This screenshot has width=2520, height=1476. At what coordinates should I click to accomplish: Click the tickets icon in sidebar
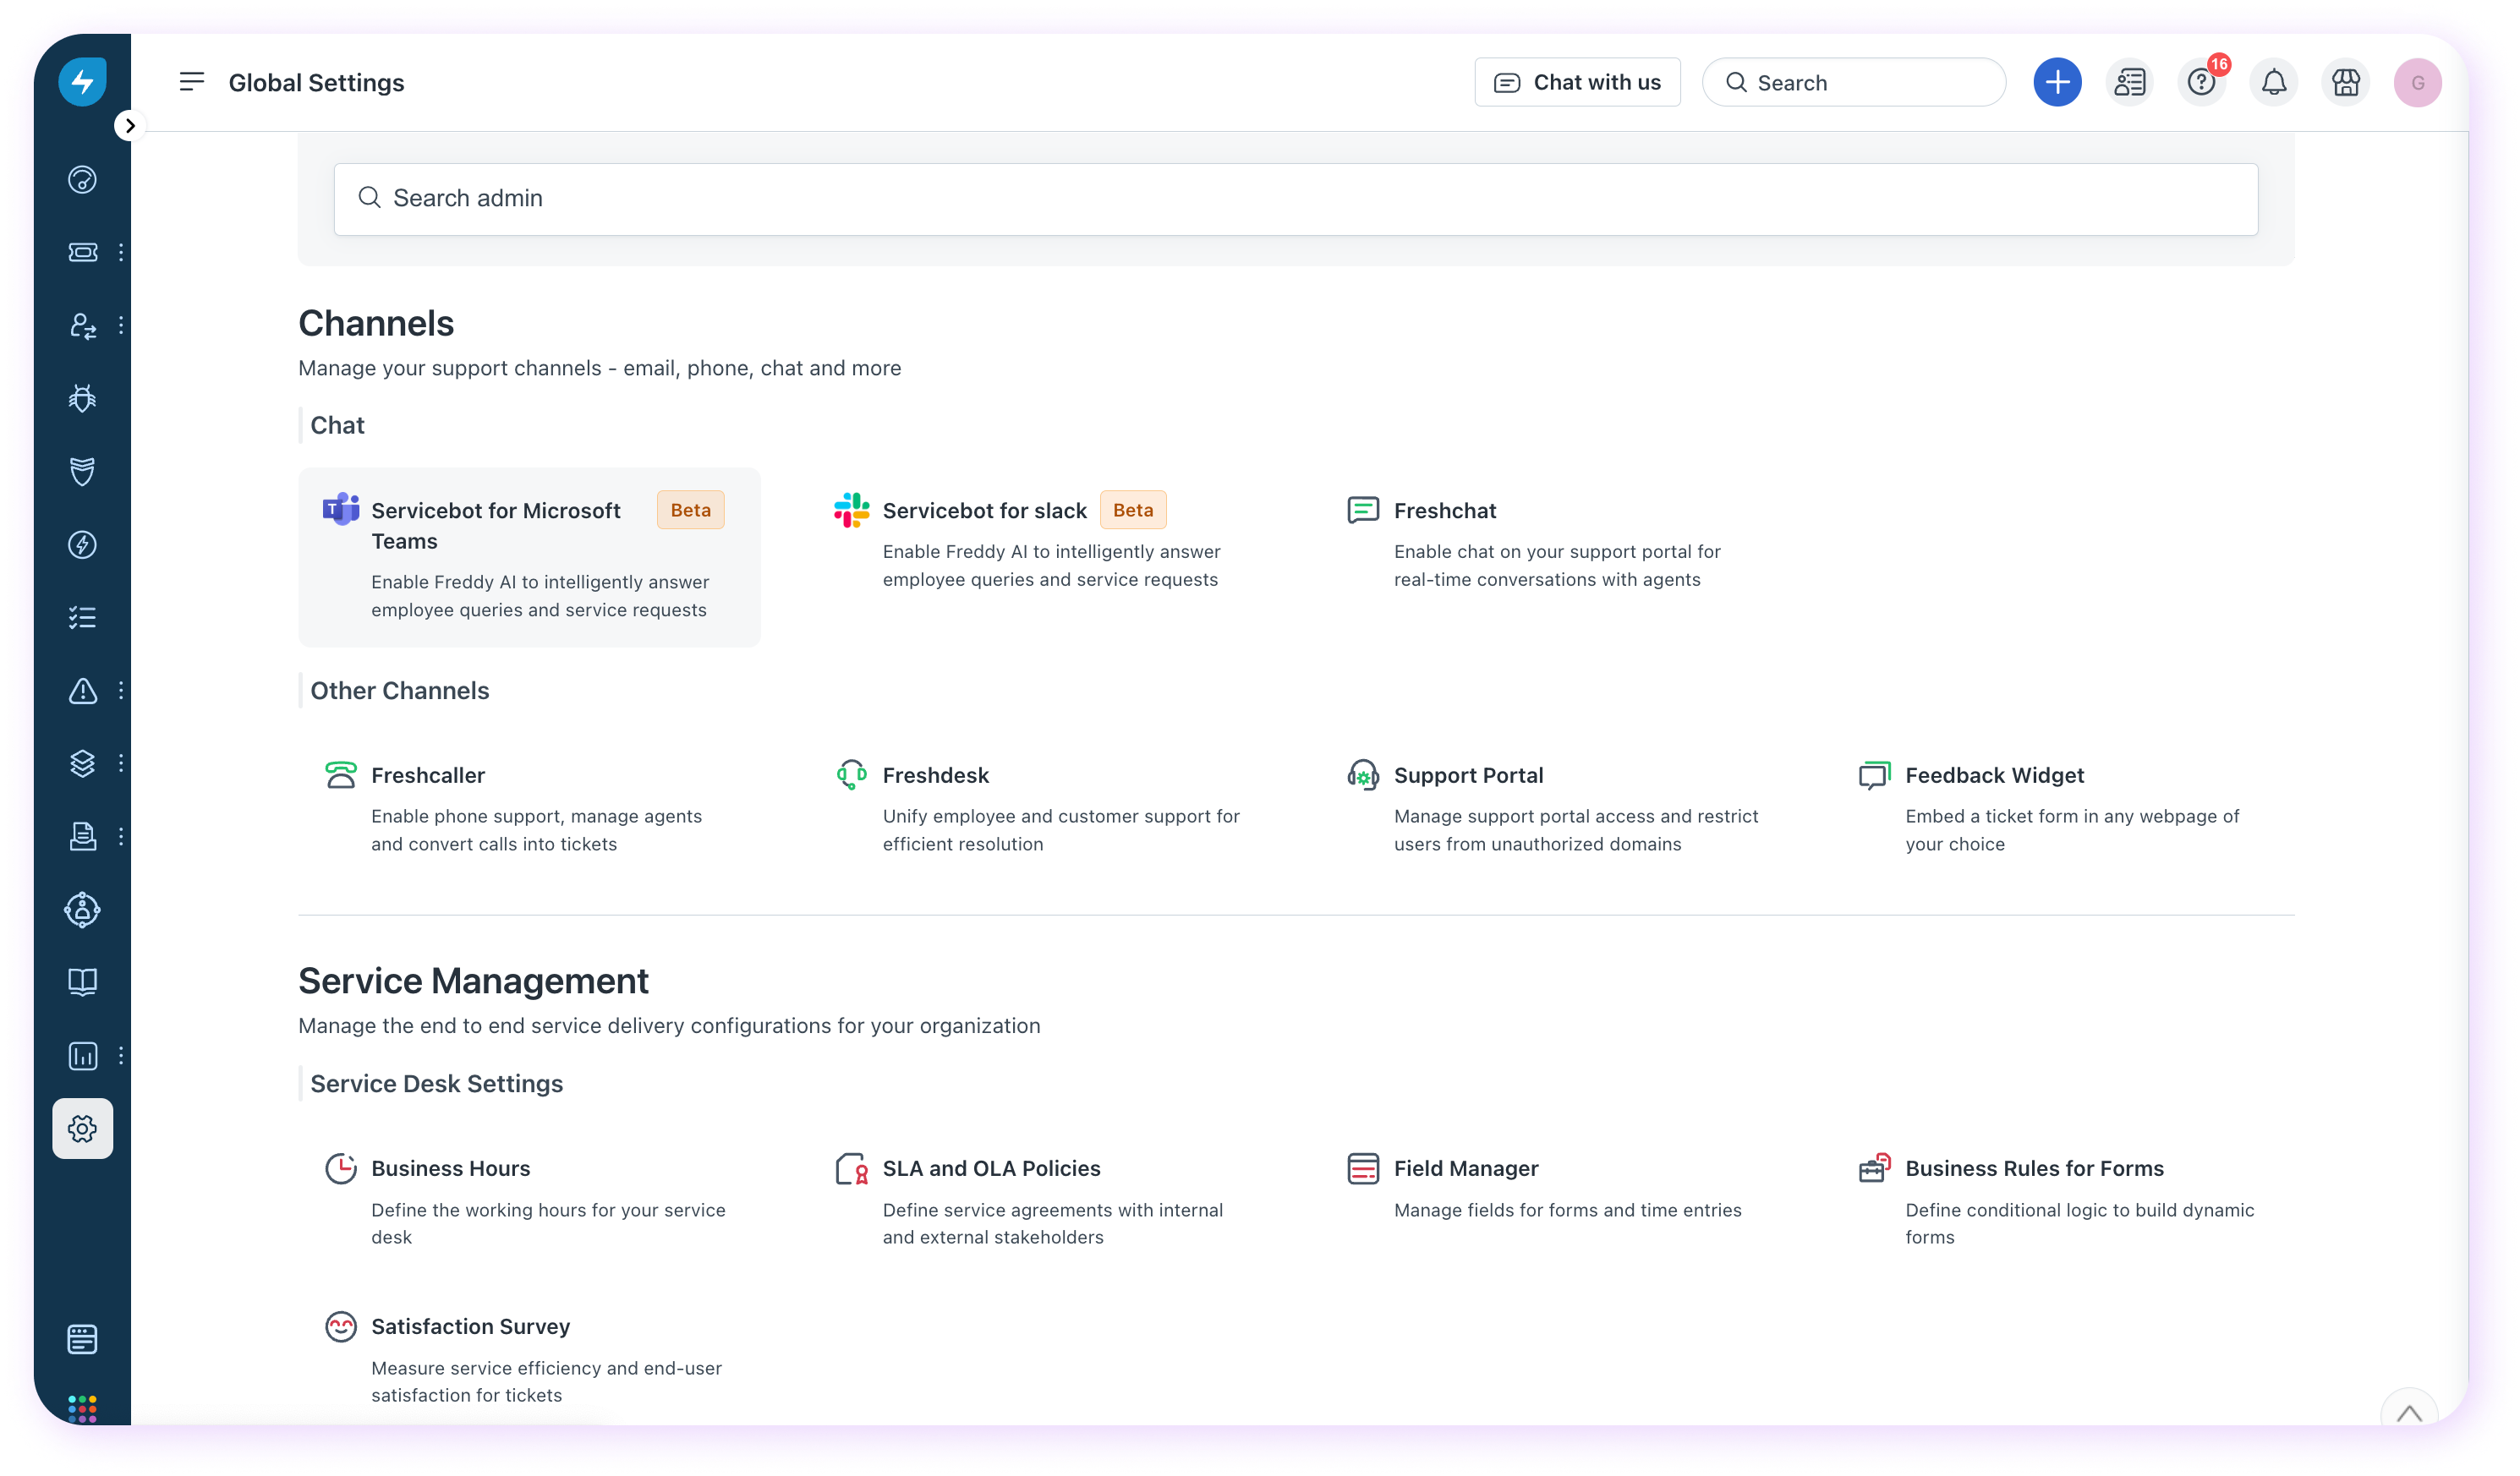coord(82,252)
